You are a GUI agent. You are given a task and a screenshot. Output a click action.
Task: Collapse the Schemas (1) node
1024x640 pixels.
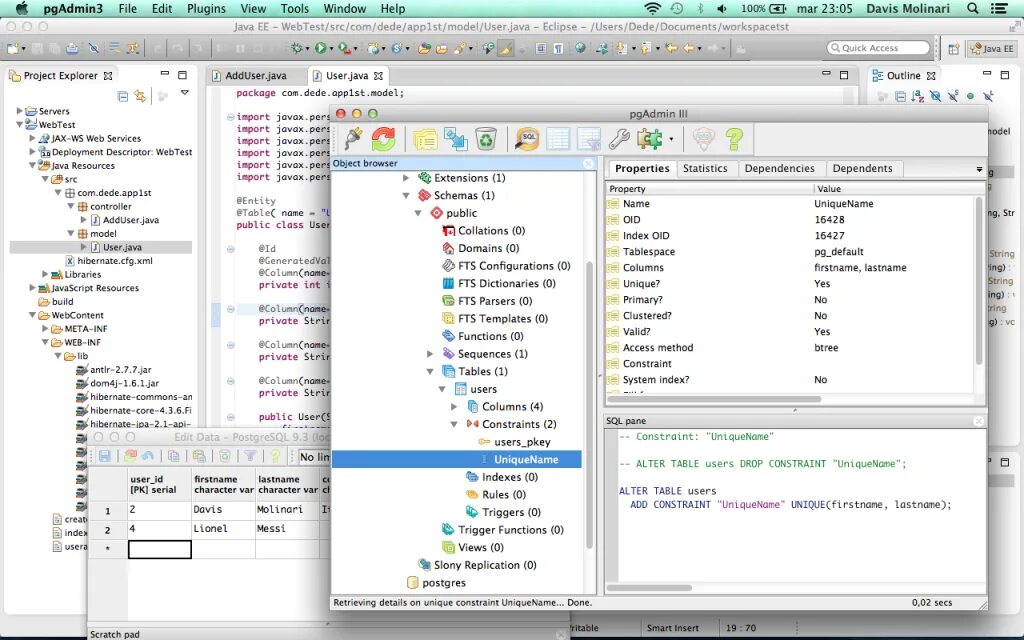click(x=406, y=195)
